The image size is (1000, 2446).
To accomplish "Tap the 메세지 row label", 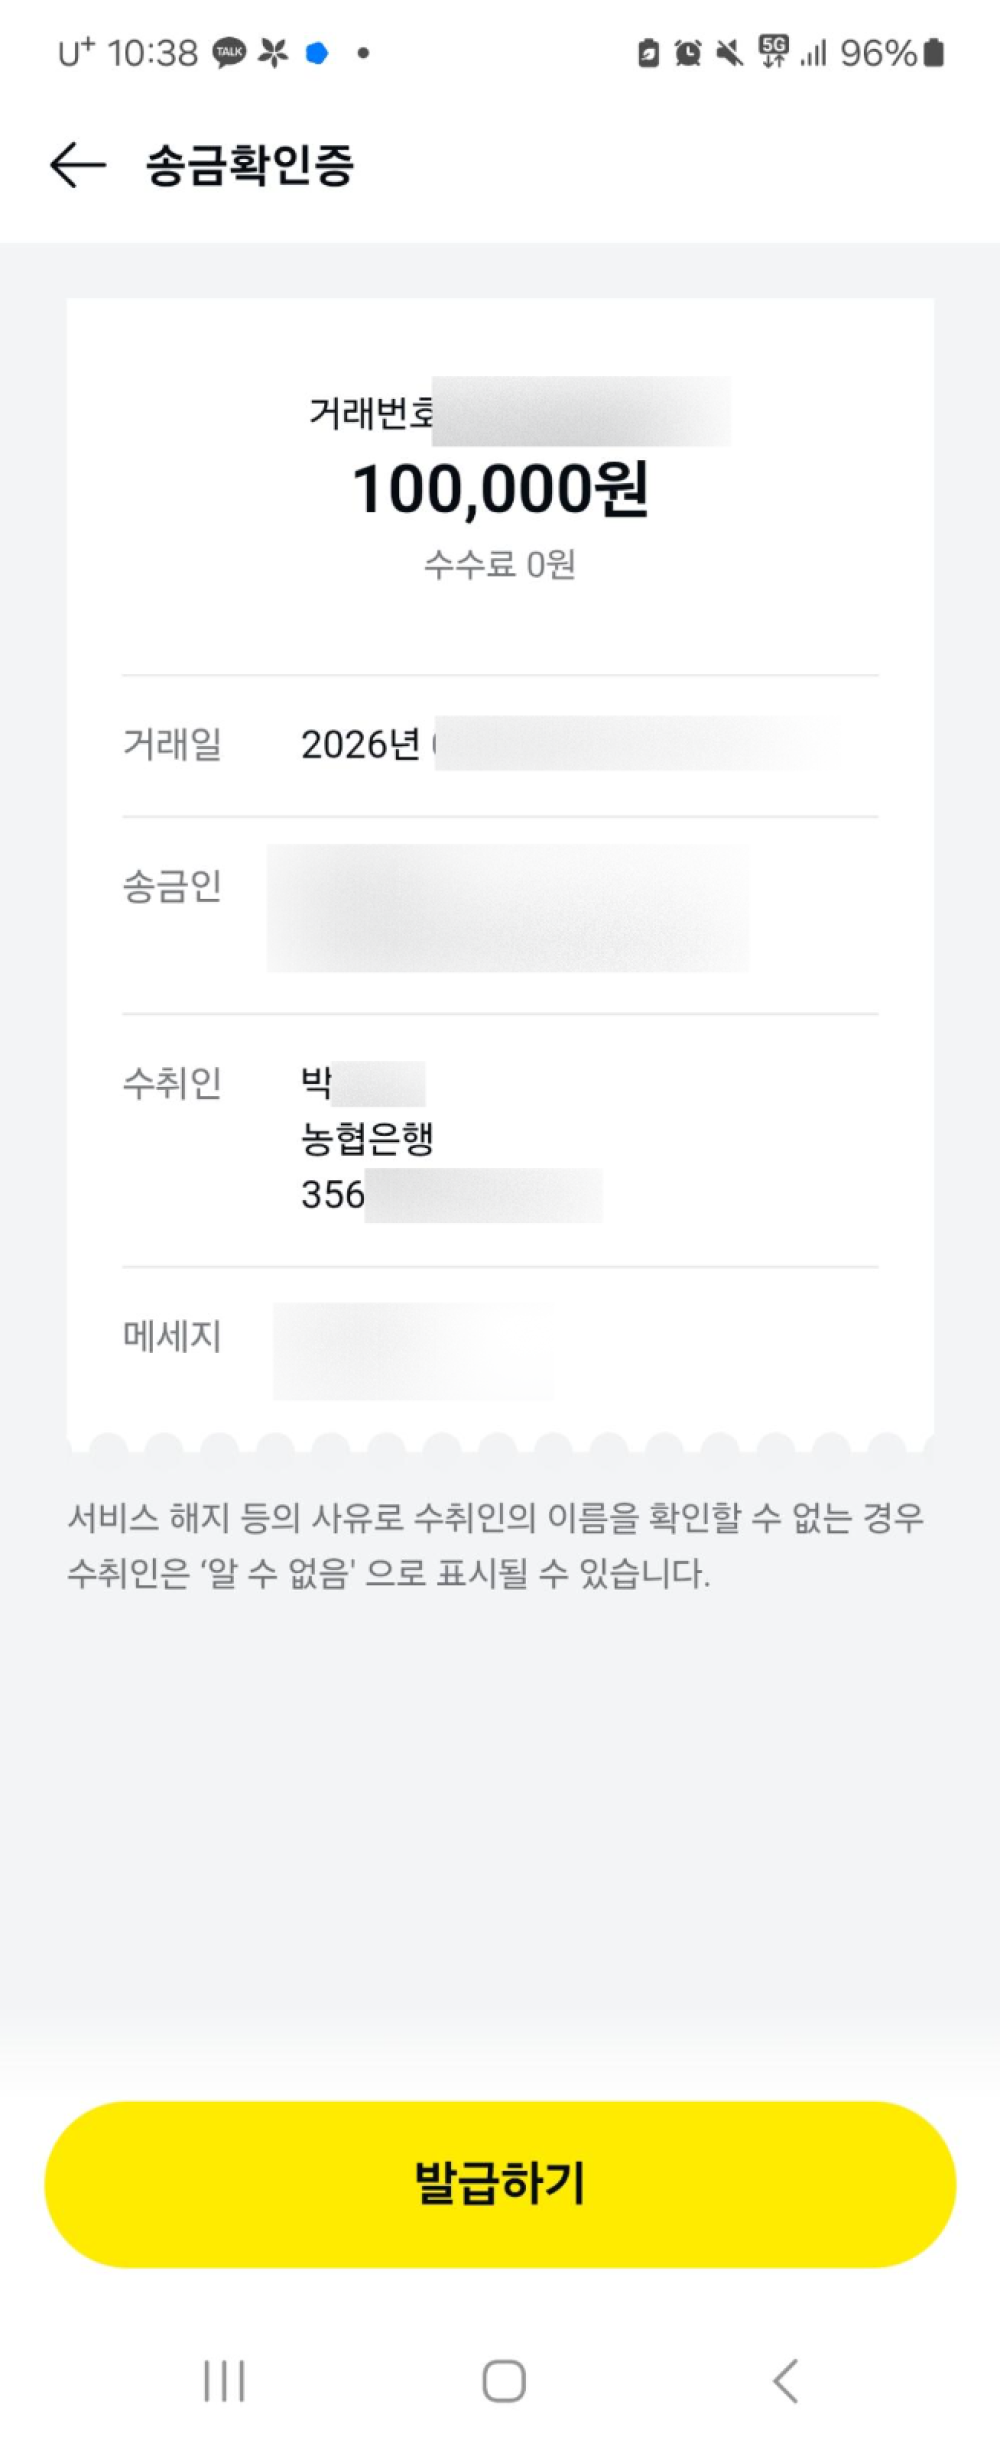I will point(172,1335).
